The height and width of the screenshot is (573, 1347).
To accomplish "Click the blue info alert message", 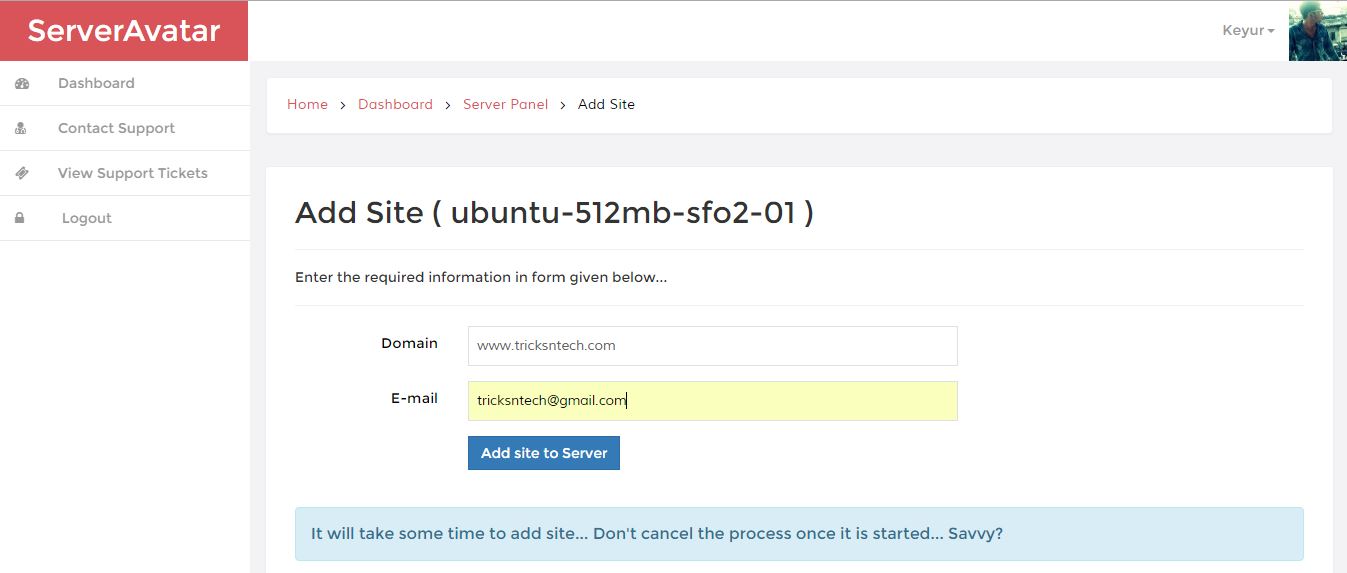I will [799, 534].
